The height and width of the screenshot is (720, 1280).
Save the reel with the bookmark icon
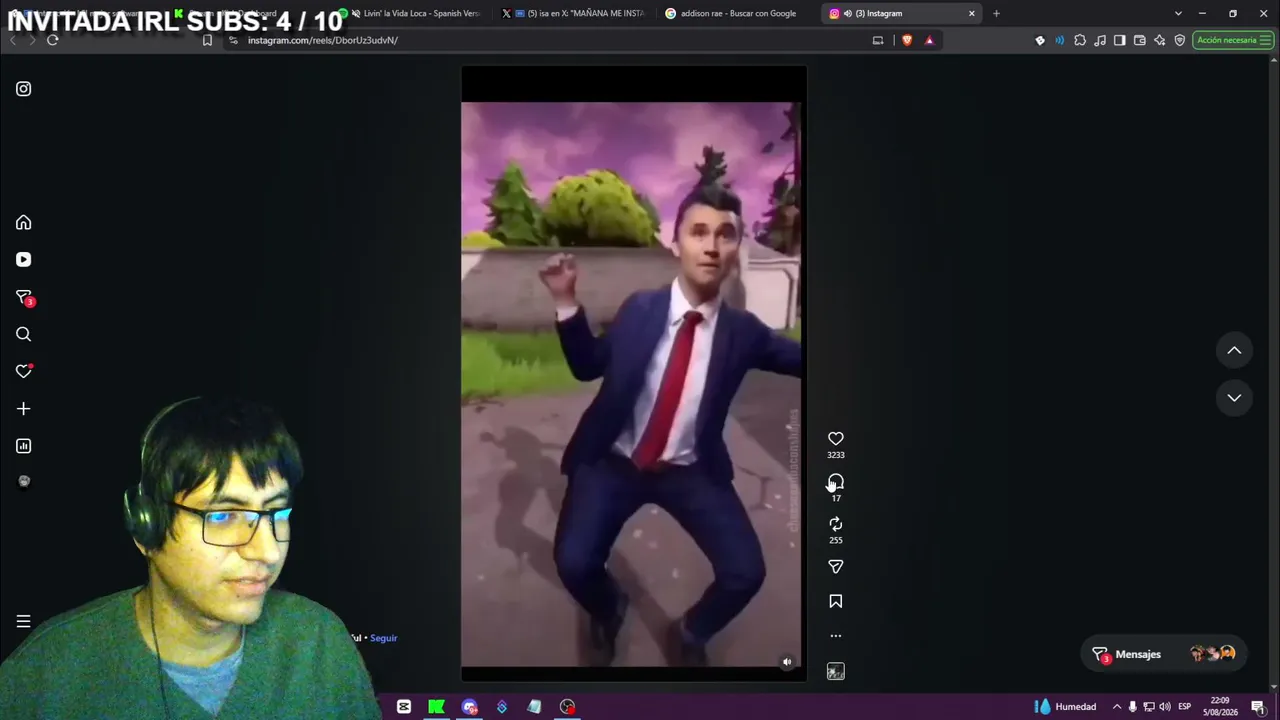pyautogui.click(x=836, y=601)
